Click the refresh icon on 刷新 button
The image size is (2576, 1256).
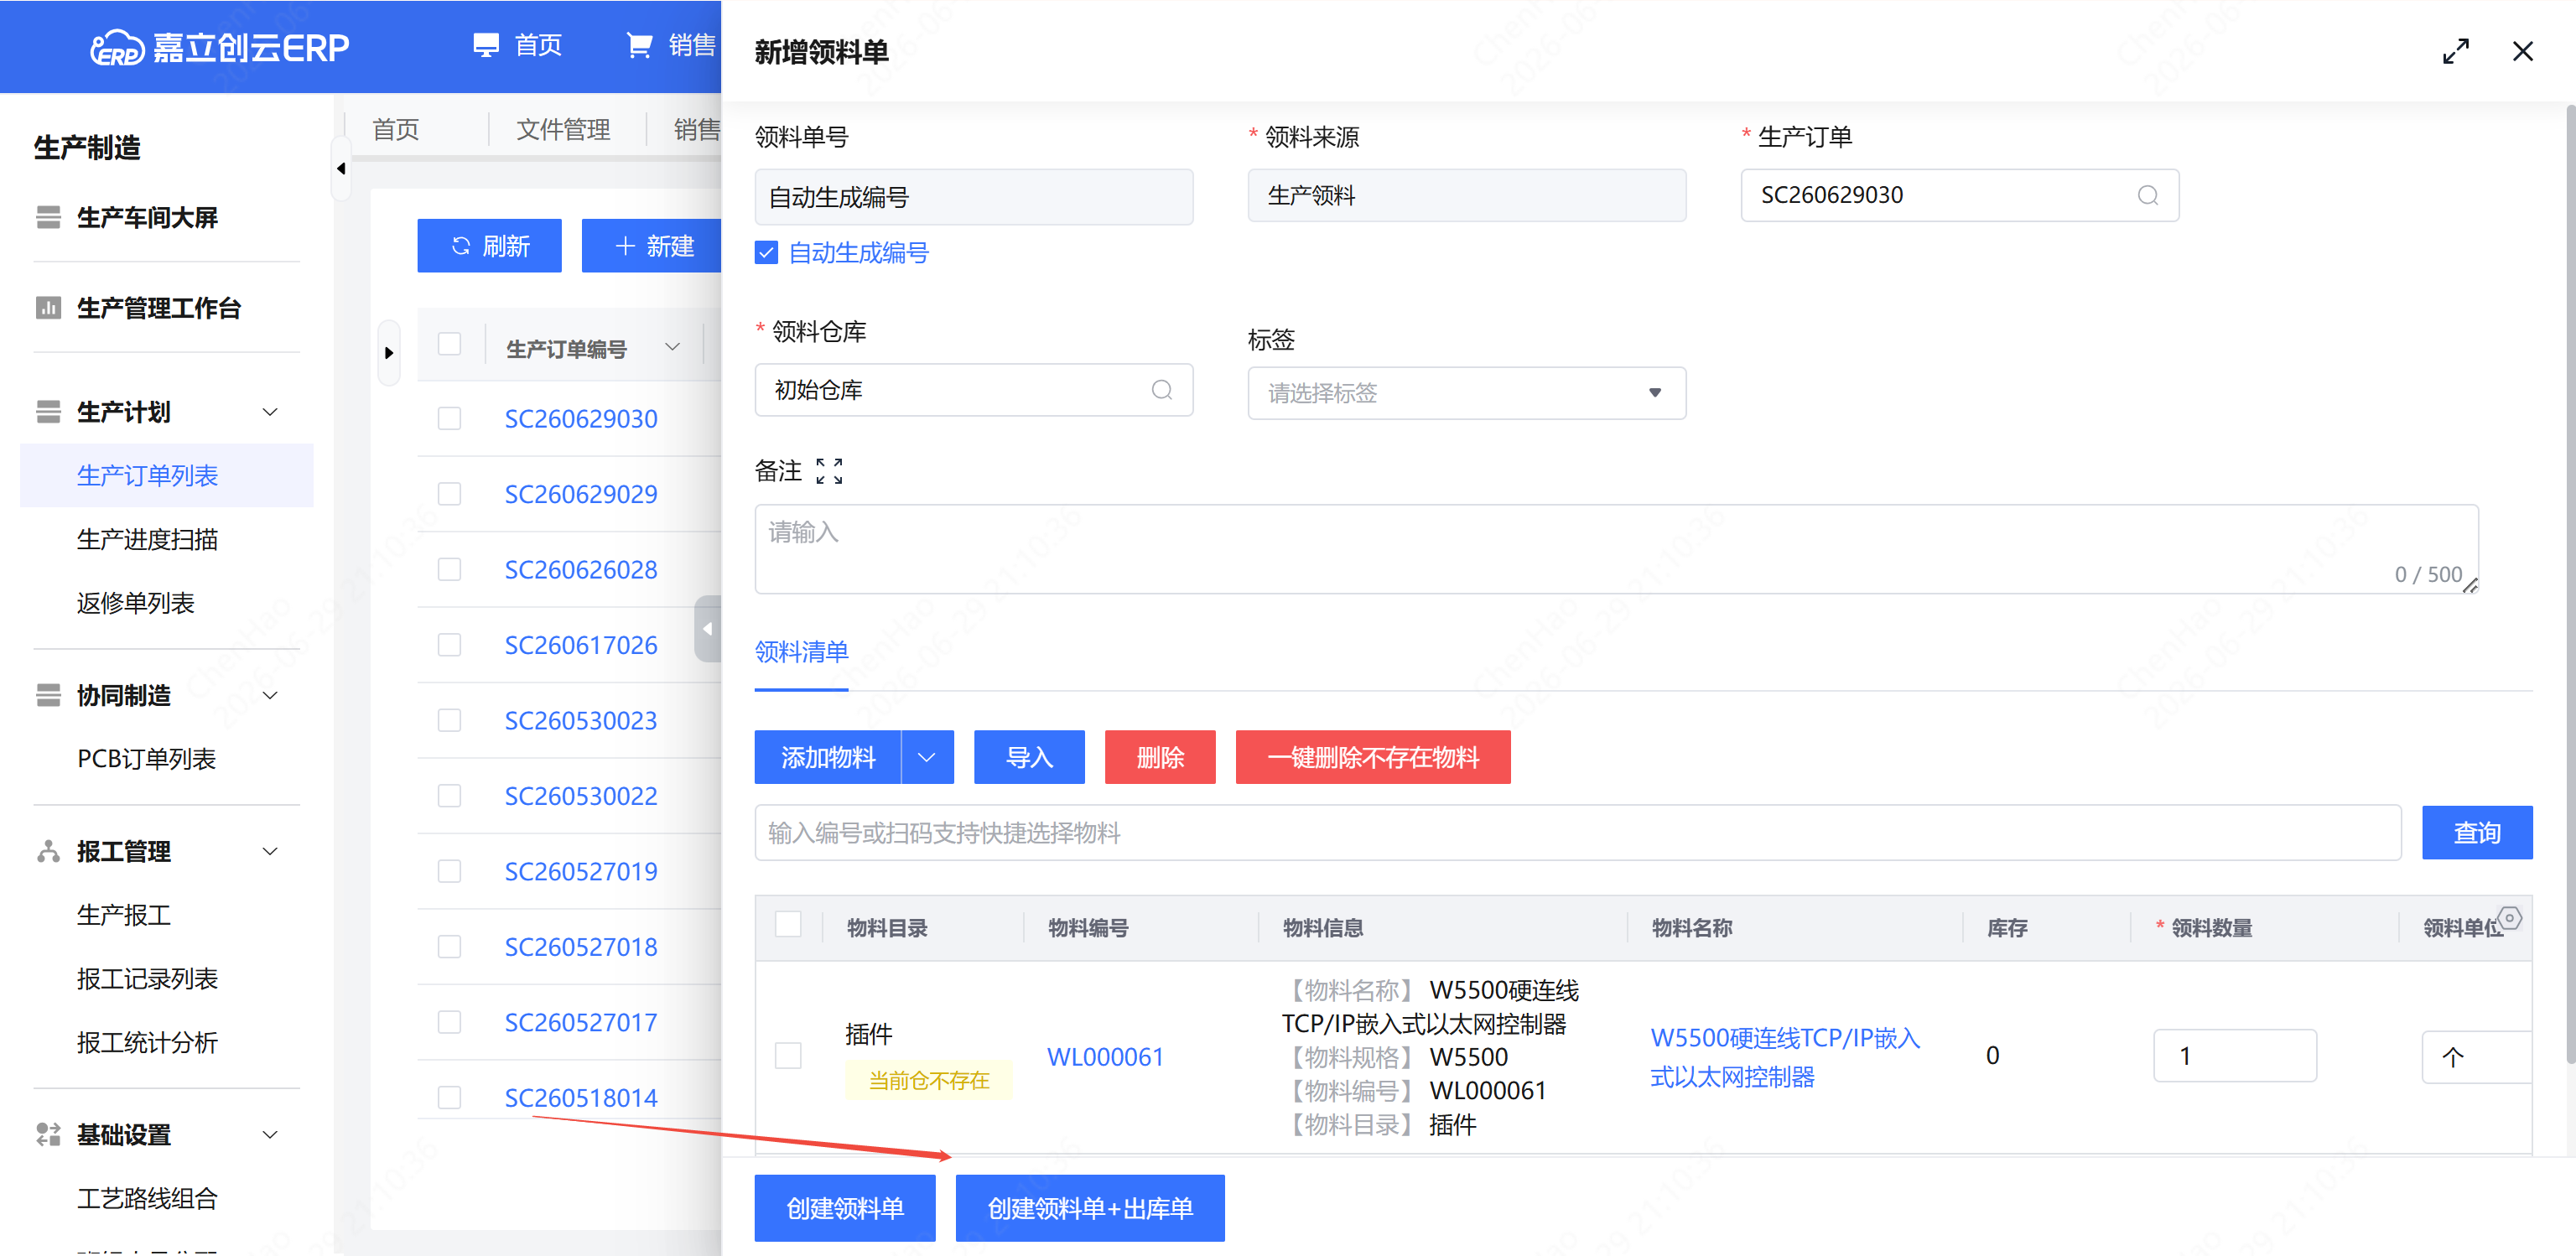tap(461, 246)
